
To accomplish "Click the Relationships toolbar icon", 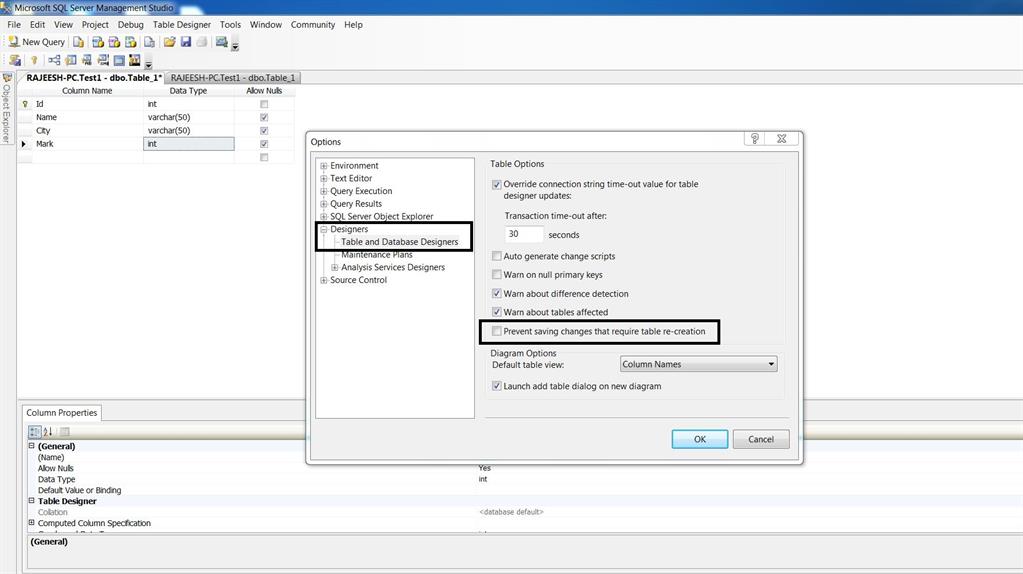I will tap(54, 60).
